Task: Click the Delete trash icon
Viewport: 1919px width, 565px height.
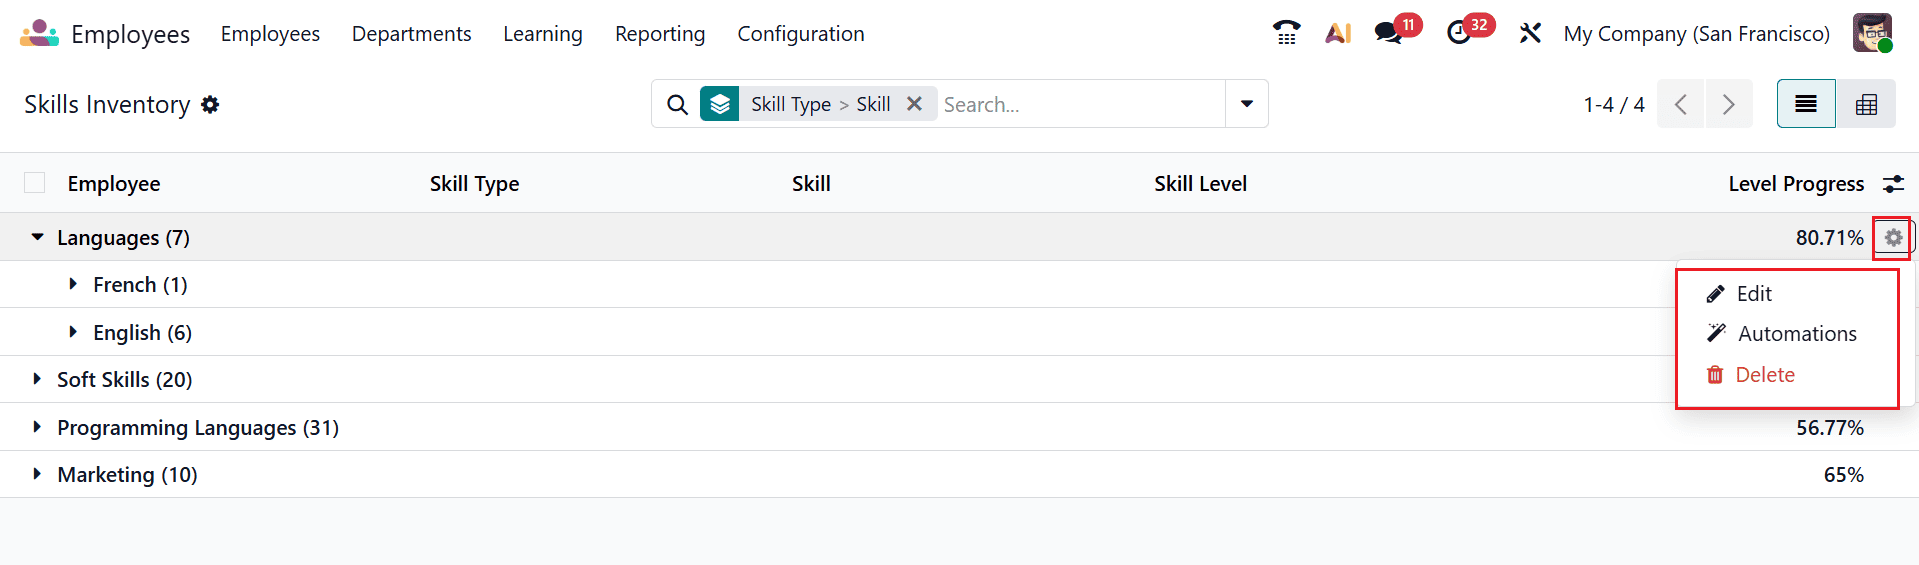Action: coord(1715,375)
